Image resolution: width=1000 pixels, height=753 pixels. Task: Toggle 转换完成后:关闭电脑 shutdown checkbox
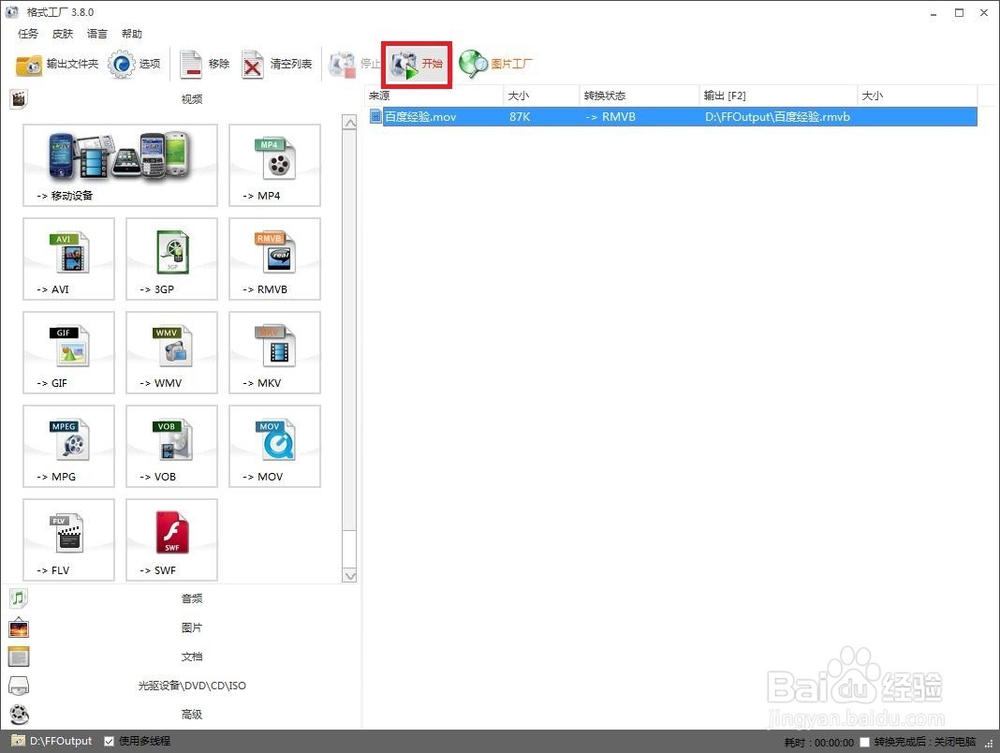point(865,742)
